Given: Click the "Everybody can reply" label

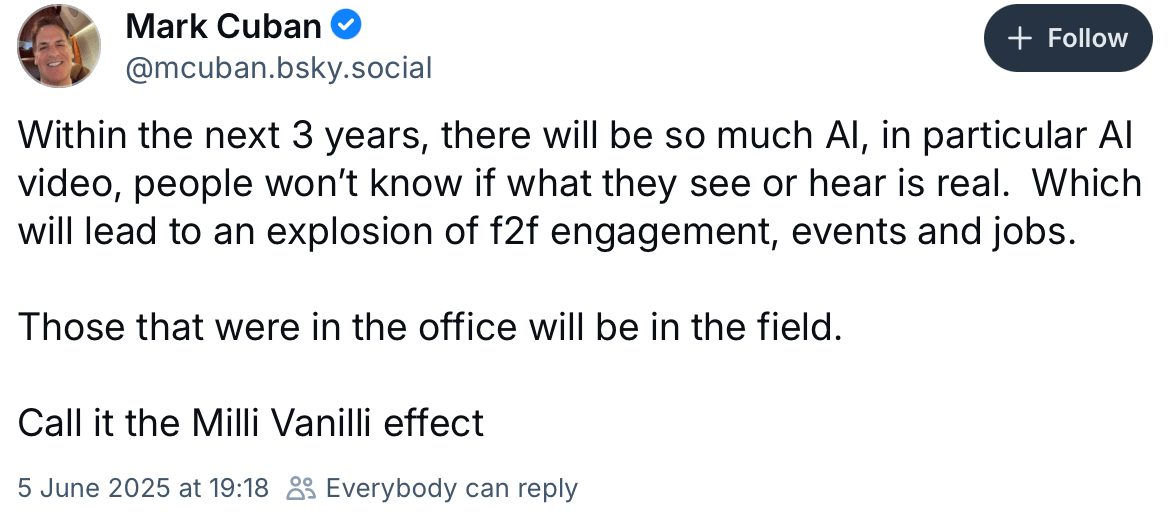Looking at the screenshot, I should point(451,488).
